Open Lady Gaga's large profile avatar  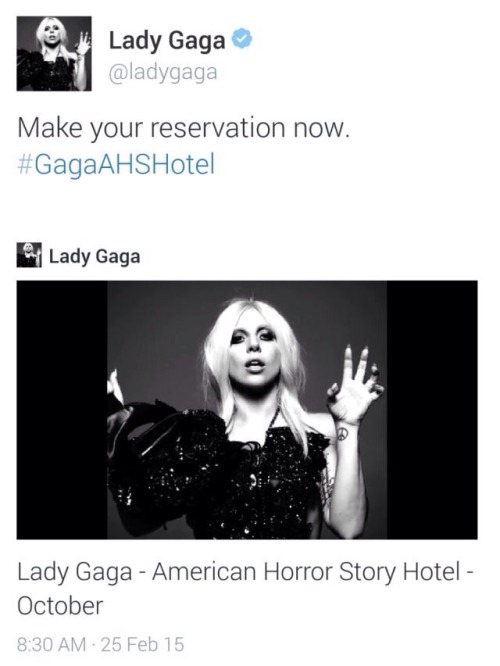(54, 54)
